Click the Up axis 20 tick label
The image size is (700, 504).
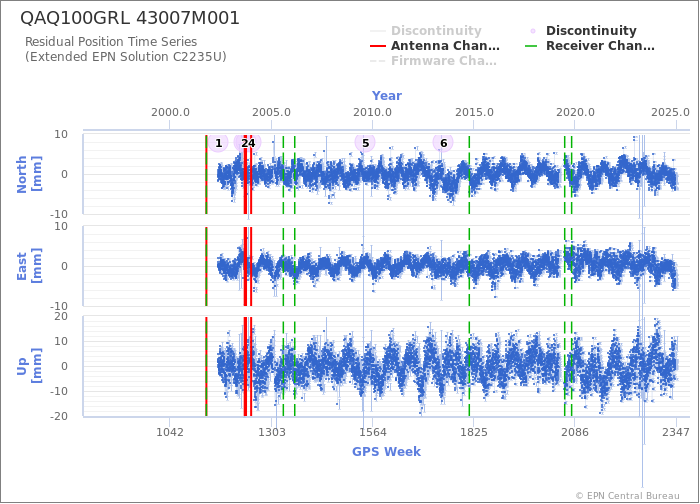tap(61, 317)
